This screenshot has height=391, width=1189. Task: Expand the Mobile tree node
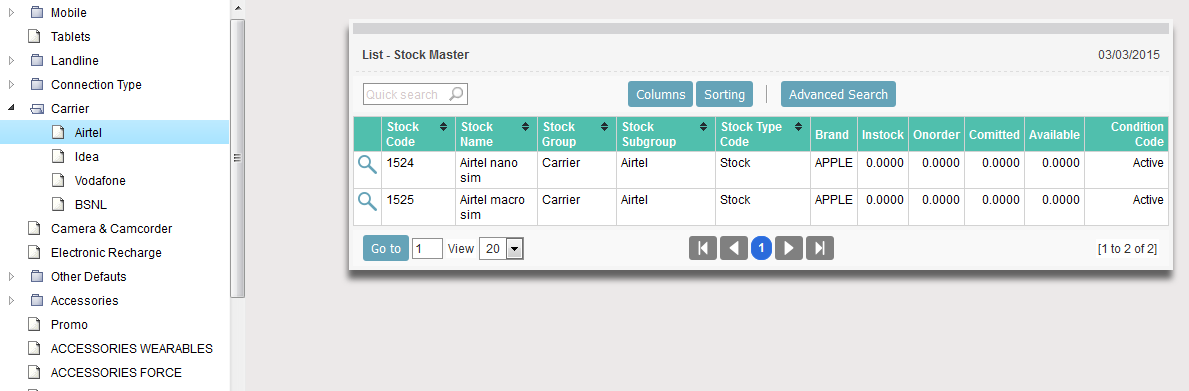click(11, 12)
